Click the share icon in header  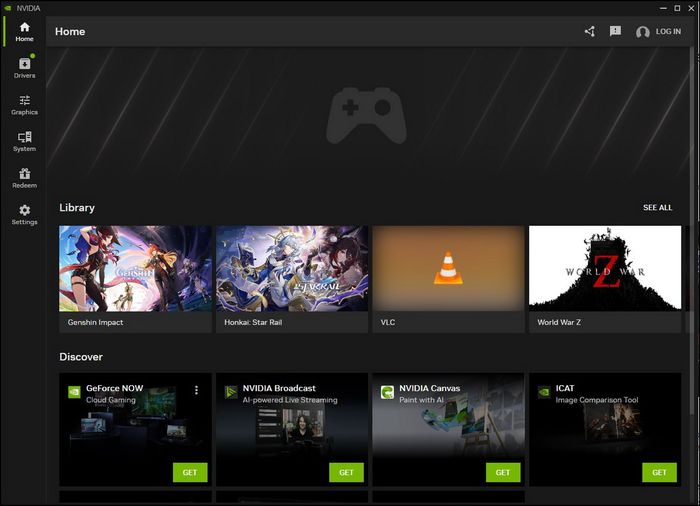pyautogui.click(x=590, y=31)
